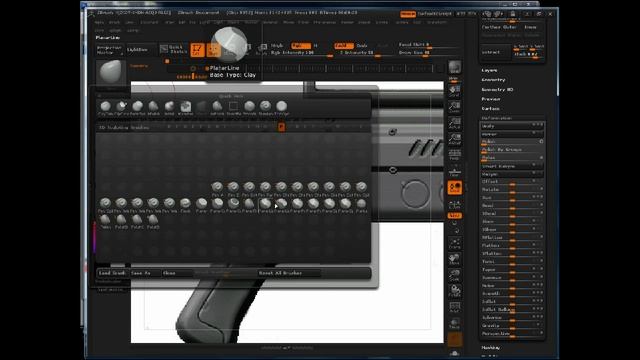Click the highlighted P letter filter

281,127
